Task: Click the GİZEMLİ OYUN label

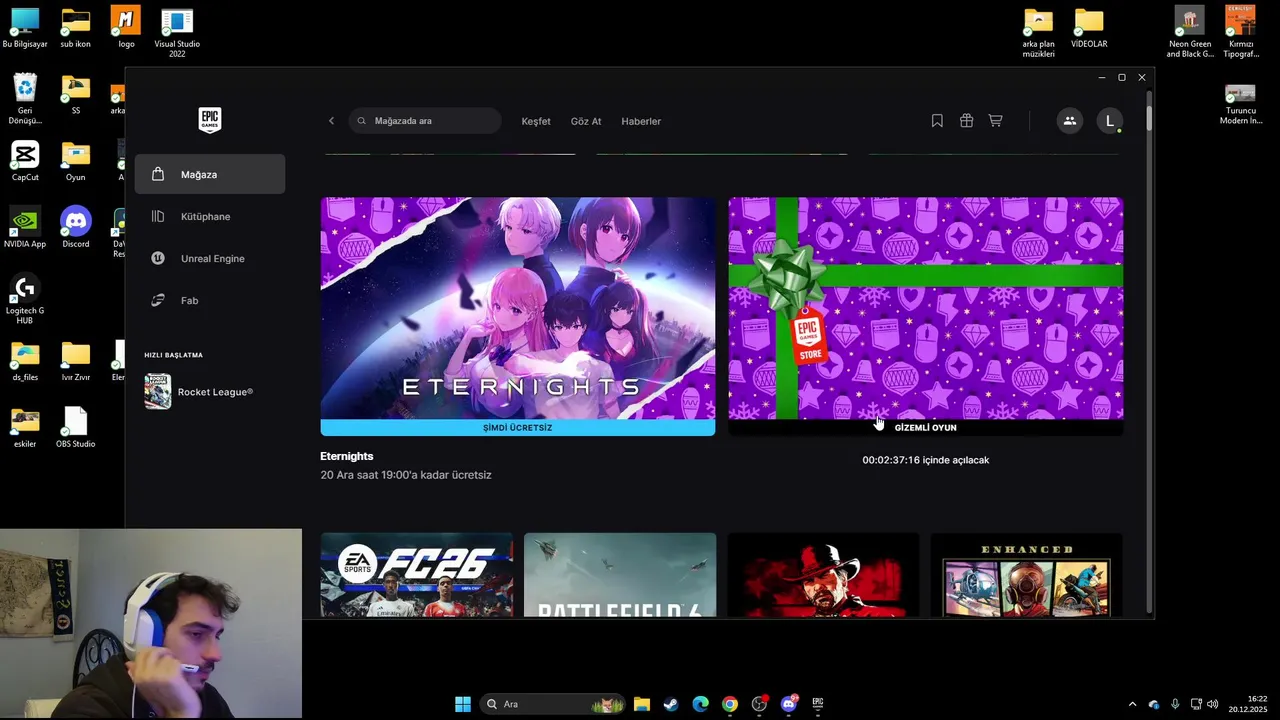Action: coord(925,427)
